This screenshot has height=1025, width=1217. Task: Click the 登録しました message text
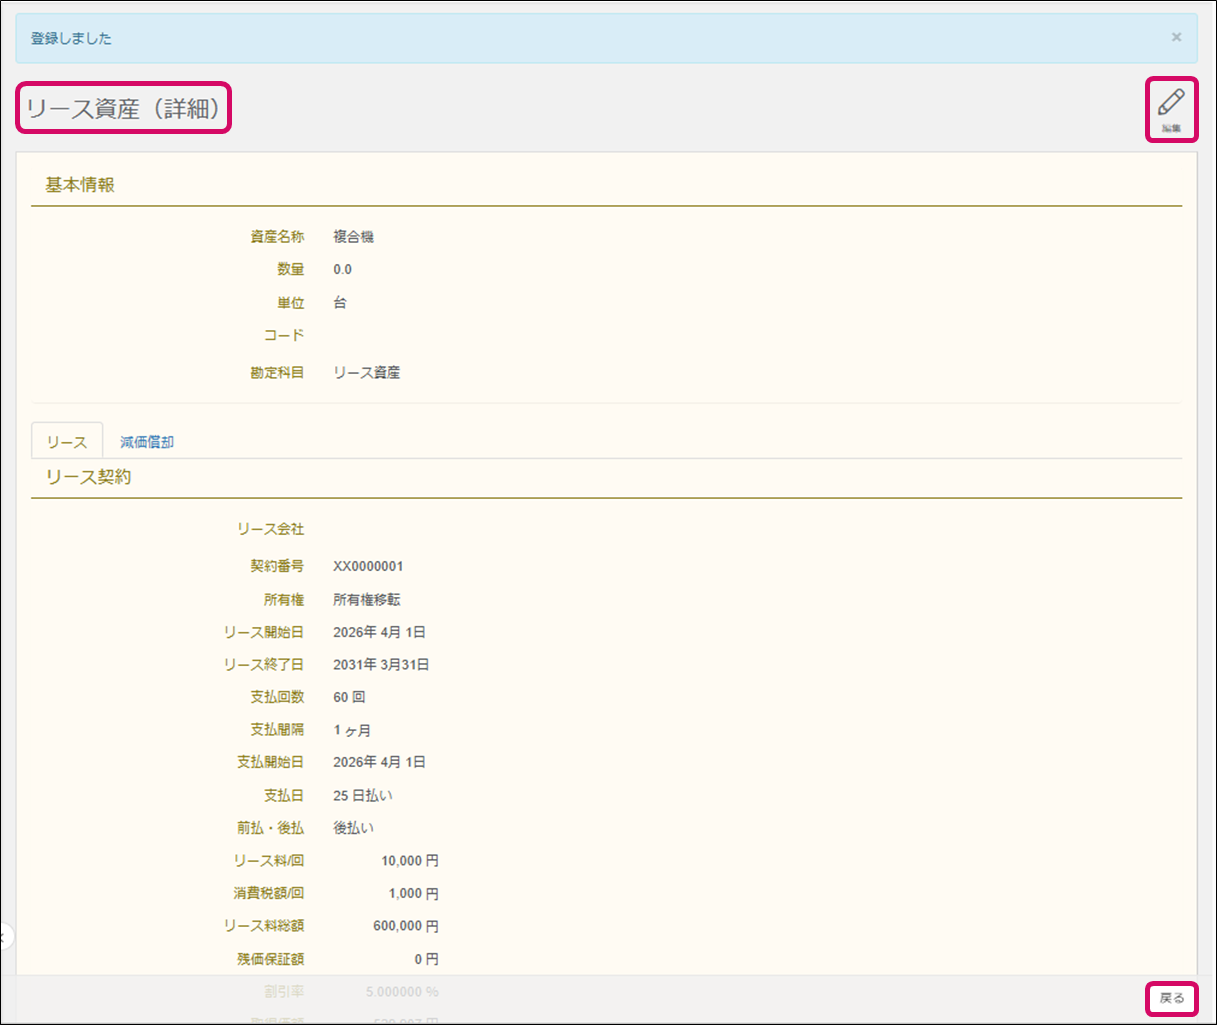coord(71,38)
